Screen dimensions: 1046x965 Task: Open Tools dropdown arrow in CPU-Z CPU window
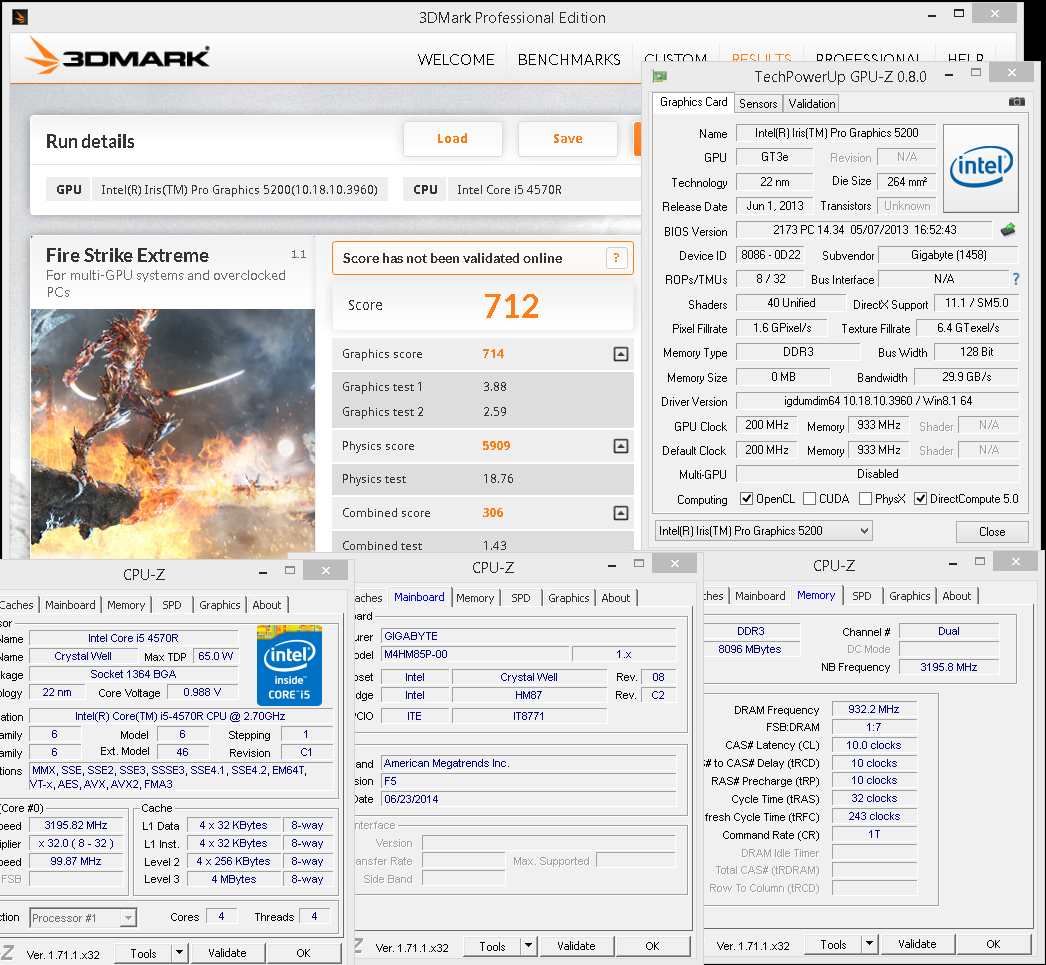(179, 953)
